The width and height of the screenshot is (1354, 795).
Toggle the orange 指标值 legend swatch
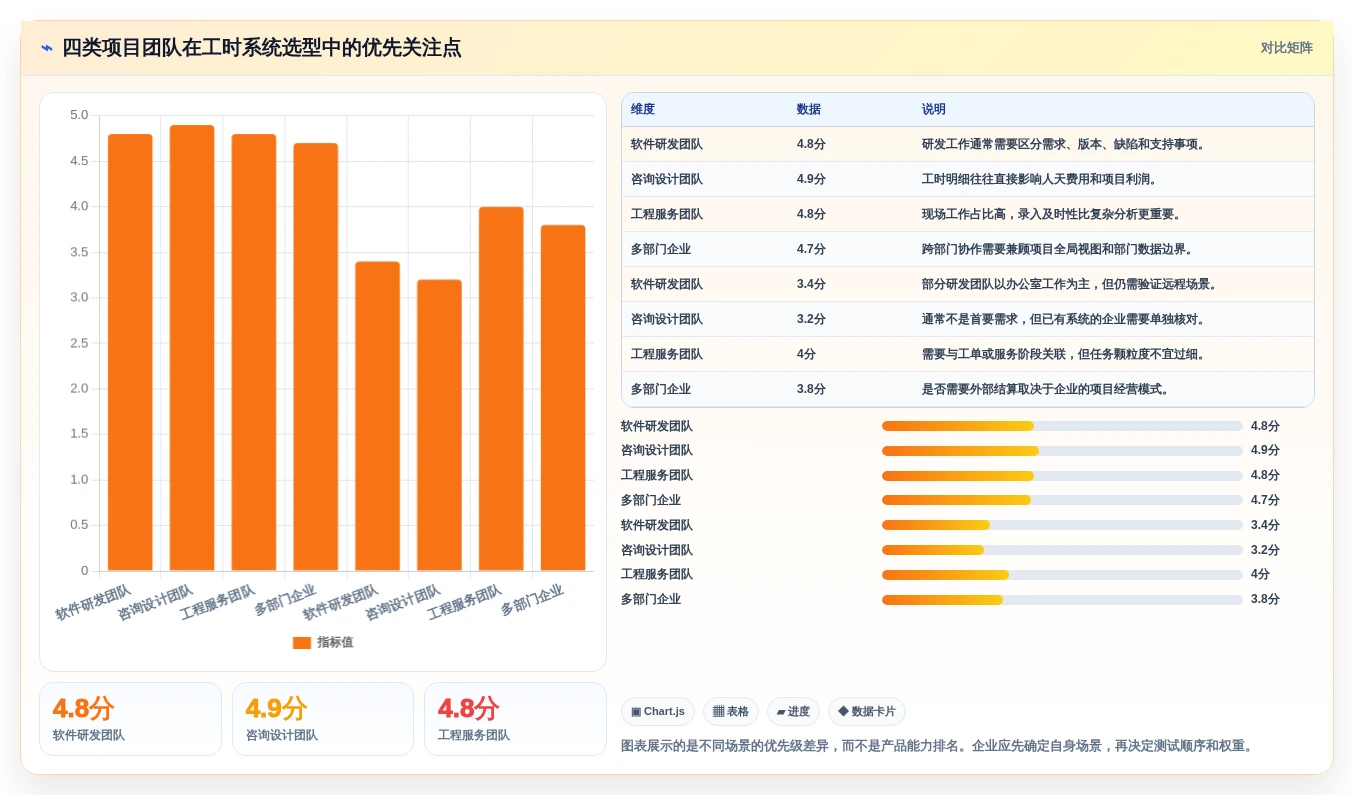click(x=302, y=642)
